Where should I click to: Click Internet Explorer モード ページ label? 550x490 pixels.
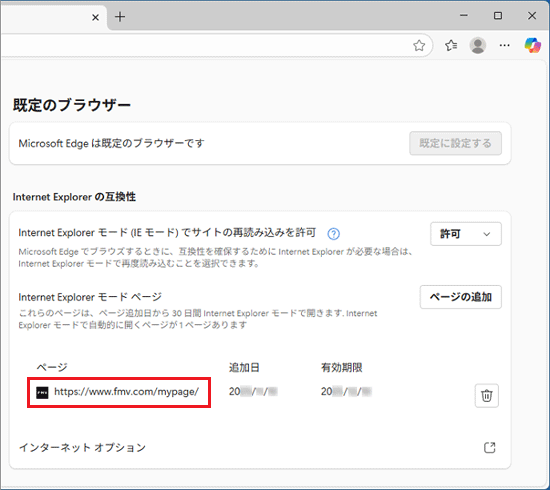pyautogui.click(x=90, y=297)
